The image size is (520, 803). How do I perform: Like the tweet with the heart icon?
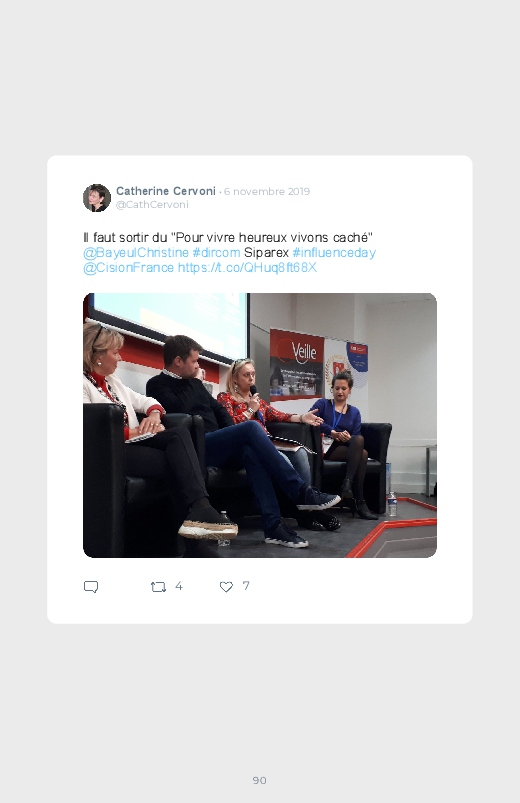coord(226,587)
